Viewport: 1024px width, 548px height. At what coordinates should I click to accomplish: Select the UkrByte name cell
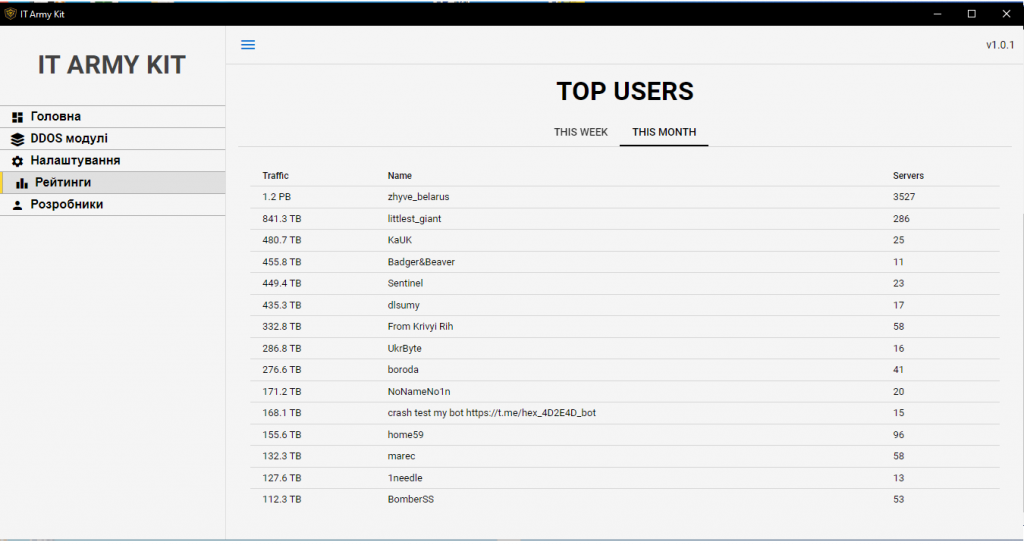tap(405, 349)
